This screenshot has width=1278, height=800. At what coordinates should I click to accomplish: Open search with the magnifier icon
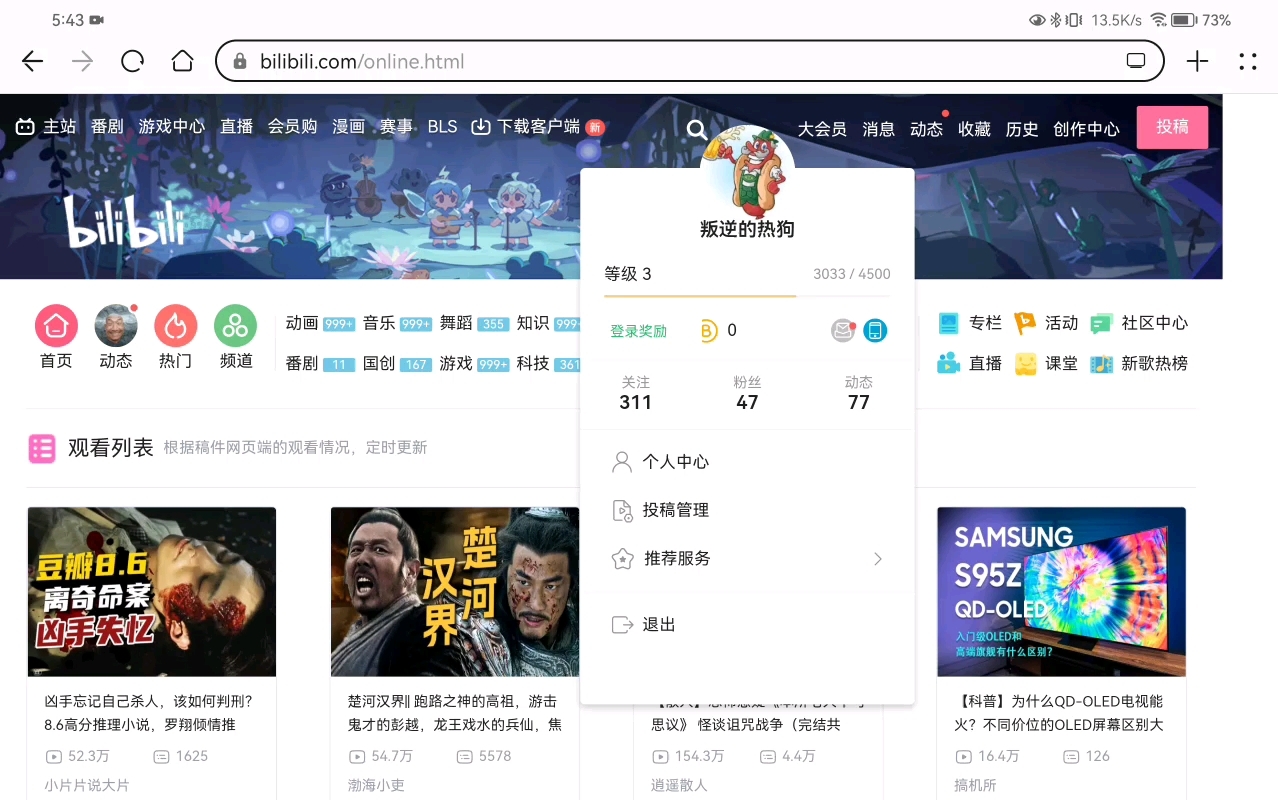(696, 128)
